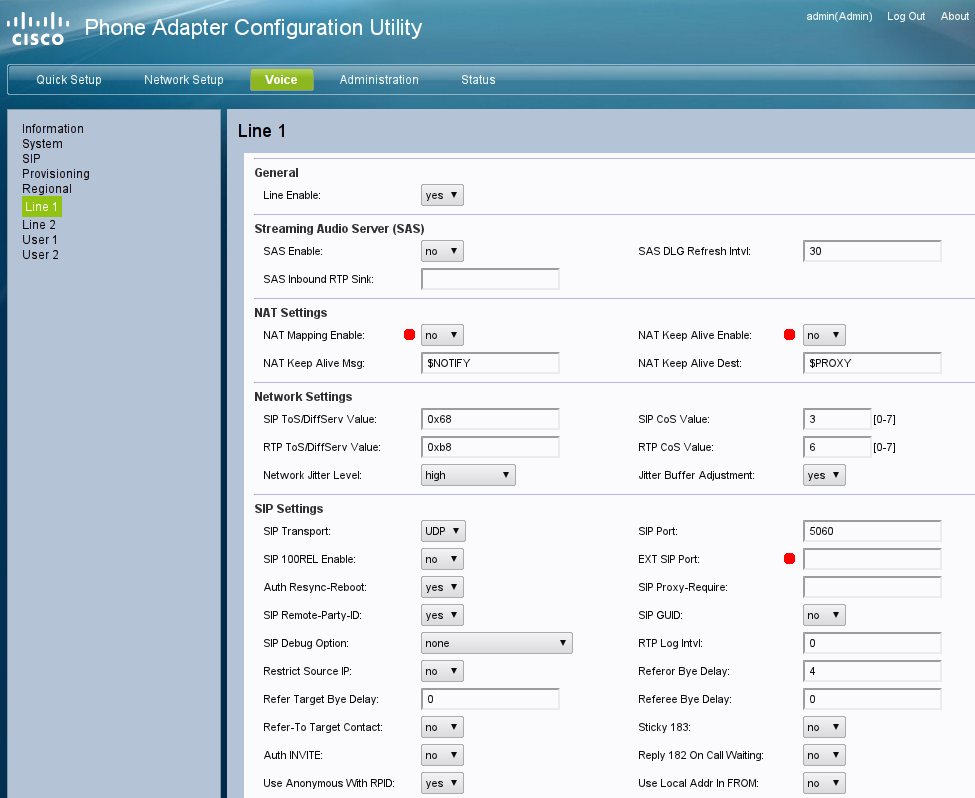Open the Jitter Buffer Adjustment dropdown
Viewport: 975px width, 798px height.
click(x=824, y=475)
